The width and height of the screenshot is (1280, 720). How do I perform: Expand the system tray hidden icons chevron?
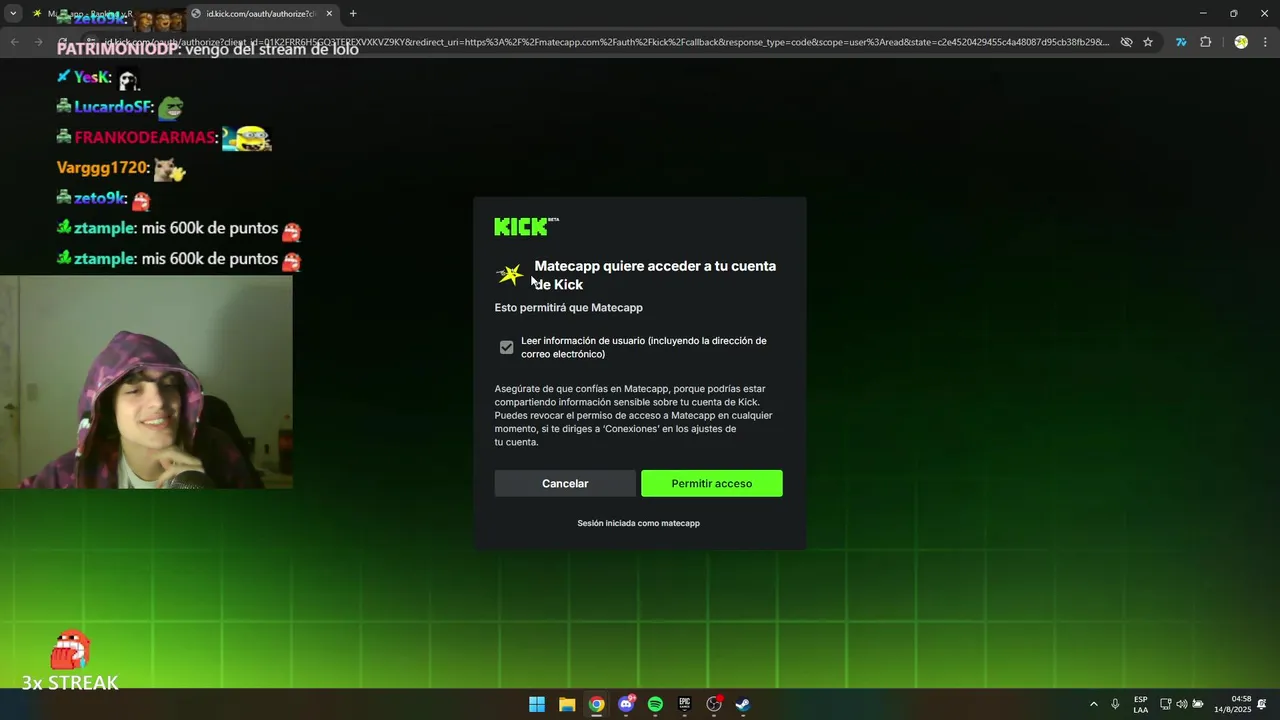pyautogui.click(x=1093, y=704)
